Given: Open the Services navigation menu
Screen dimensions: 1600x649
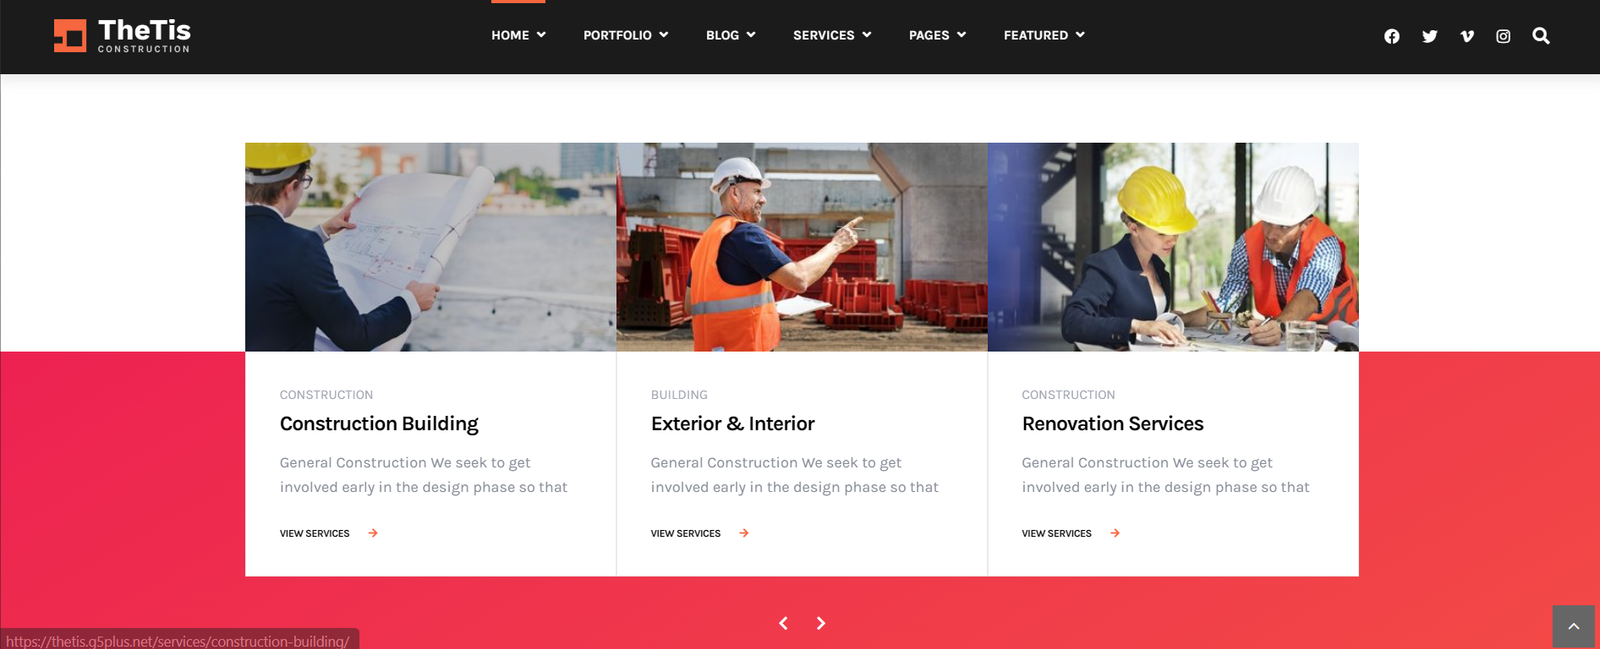Looking at the screenshot, I should 832,35.
